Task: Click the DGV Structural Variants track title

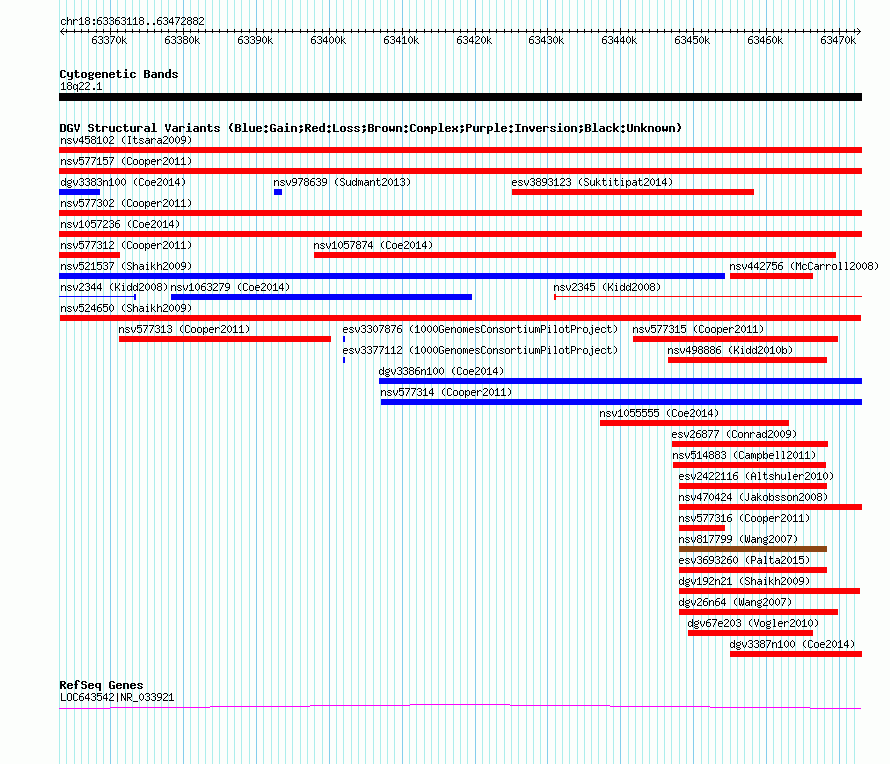Action: coord(371,128)
